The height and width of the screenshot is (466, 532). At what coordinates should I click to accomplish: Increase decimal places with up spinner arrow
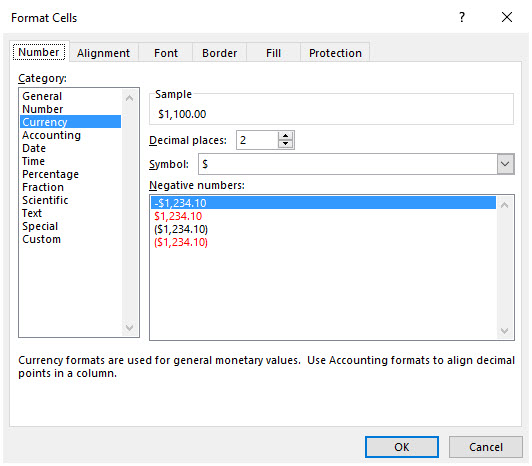285,136
